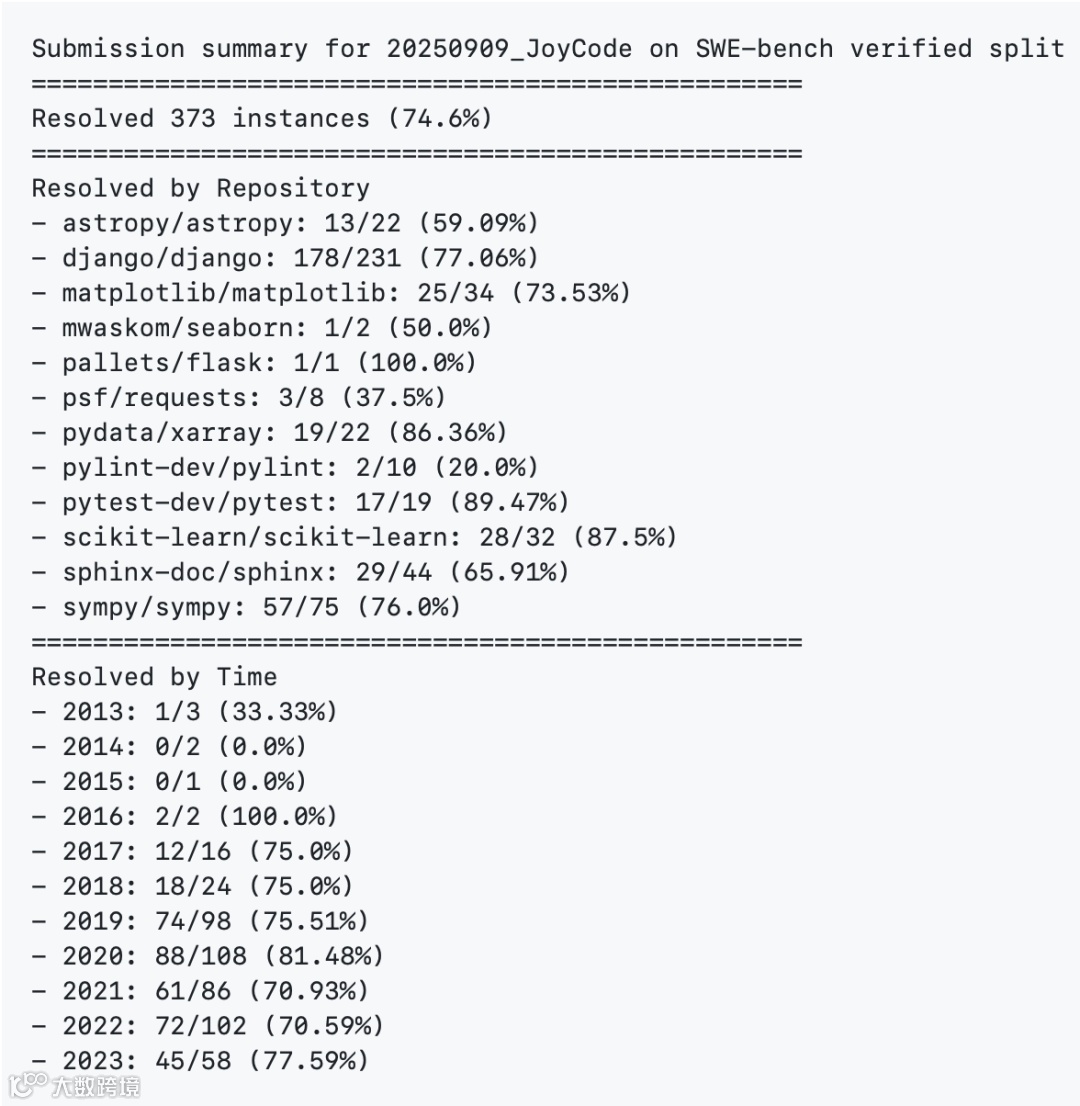Click the 大数跨境 watermark text
The height and width of the screenshot is (1106, 1080).
pyautogui.click(x=95, y=1086)
